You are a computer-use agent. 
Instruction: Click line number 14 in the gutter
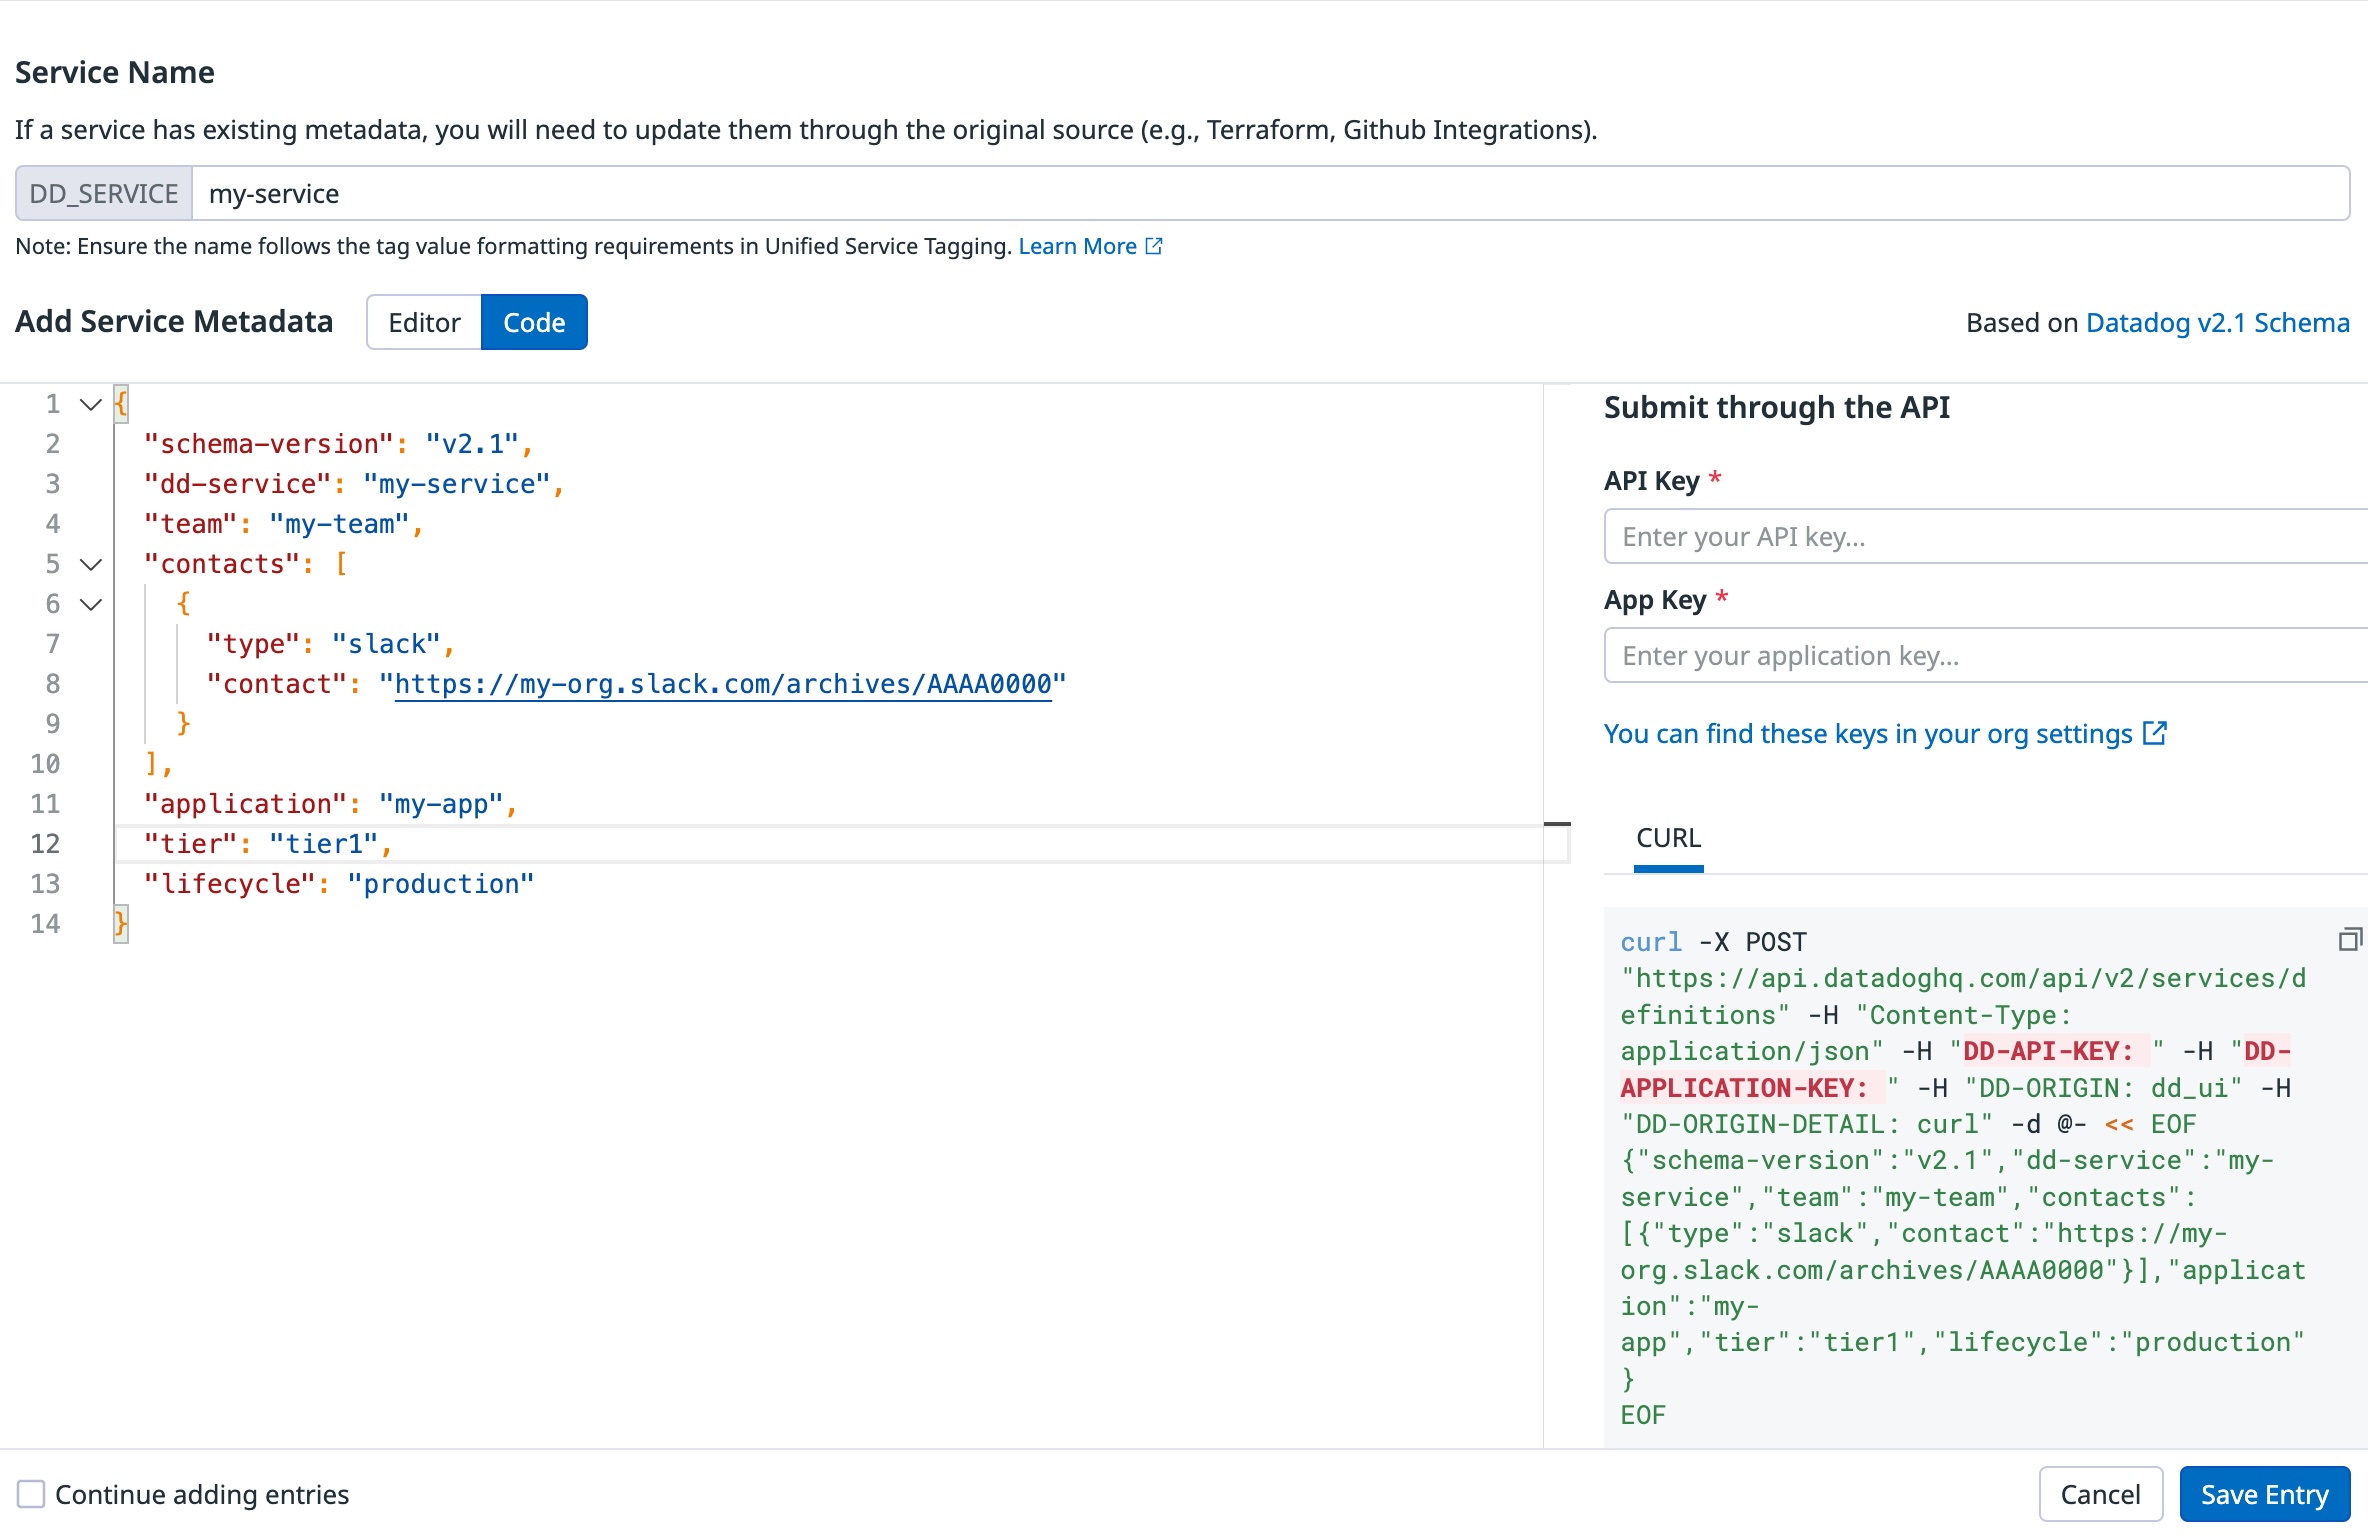point(45,924)
